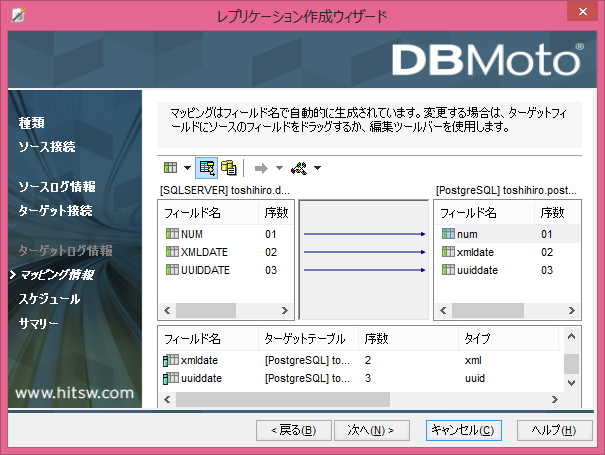Click bottom list scroll right arrow

pyautogui.click(x=555, y=399)
